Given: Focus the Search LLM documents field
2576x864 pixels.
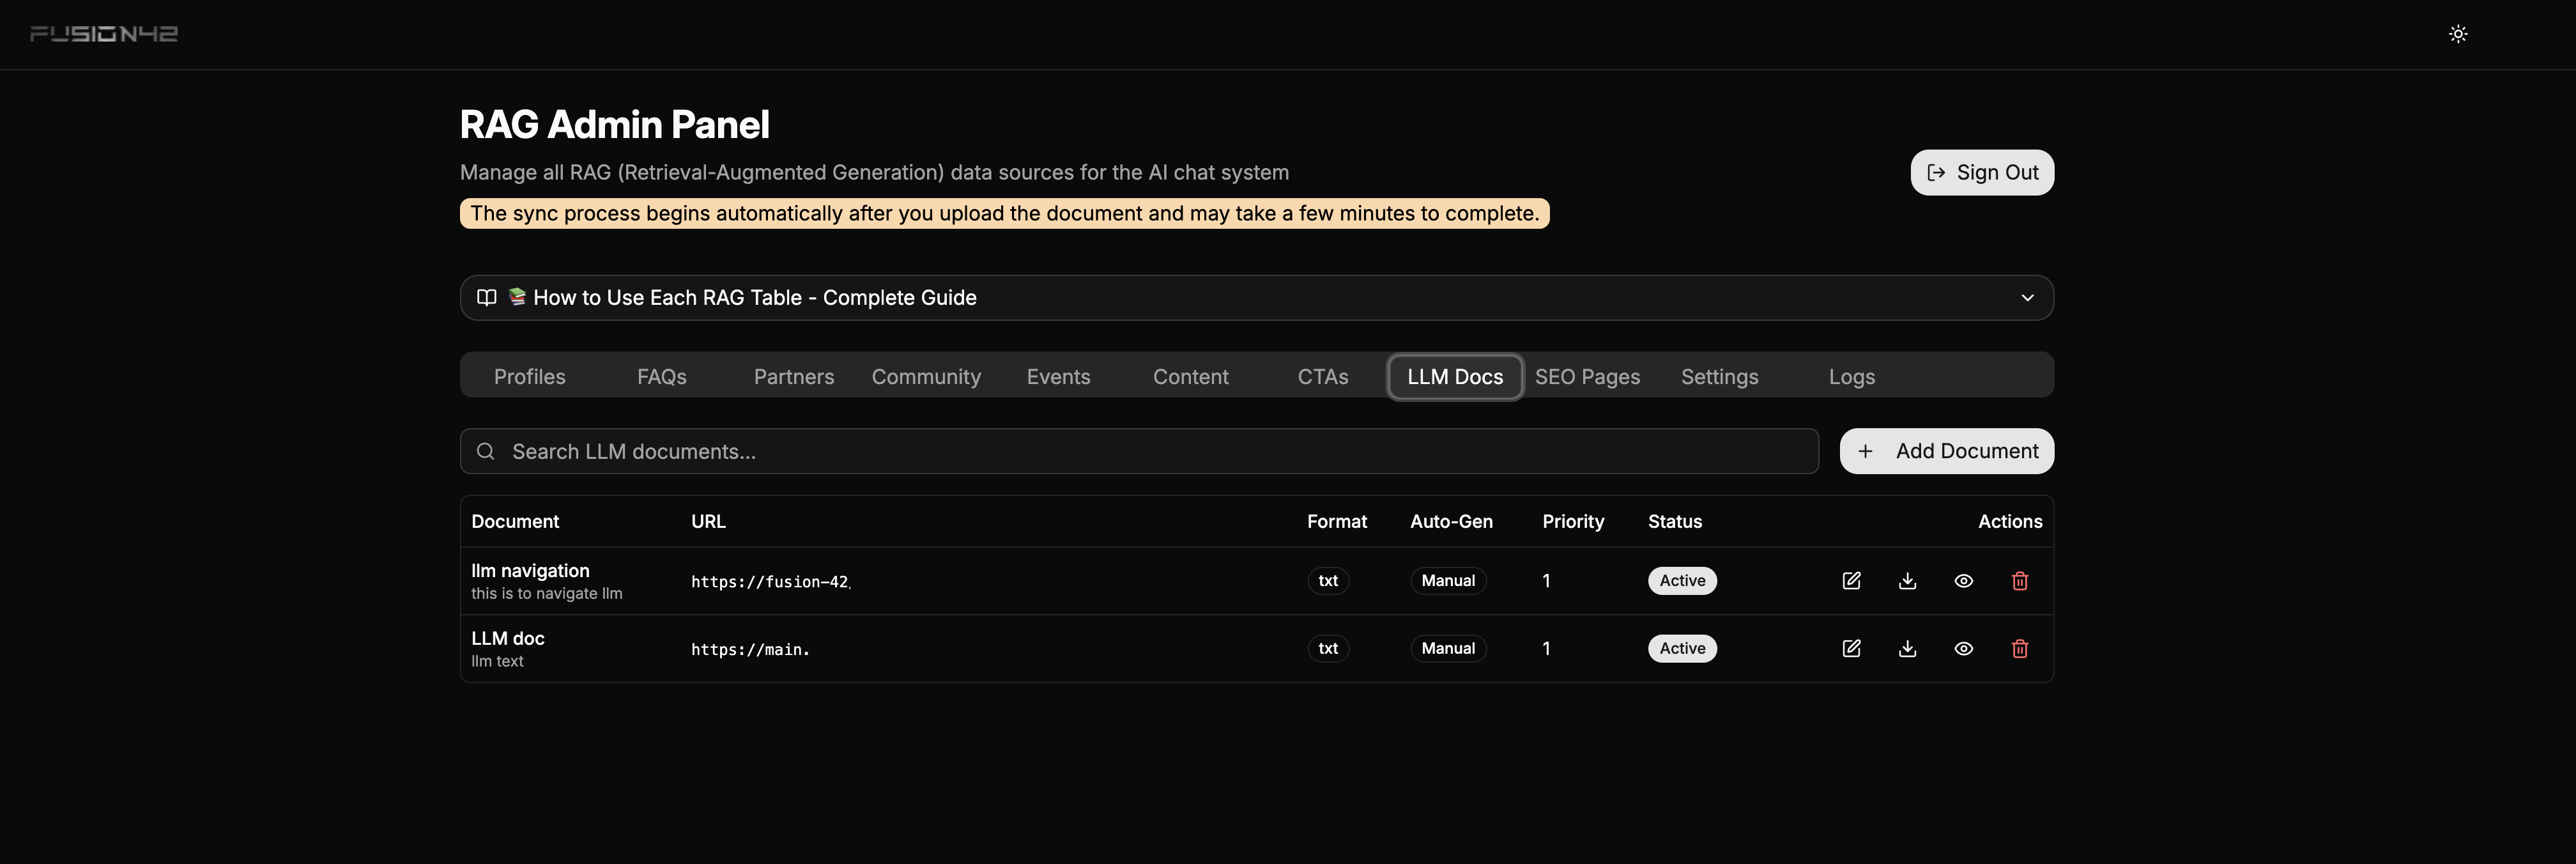Looking at the screenshot, I should click(1140, 451).
